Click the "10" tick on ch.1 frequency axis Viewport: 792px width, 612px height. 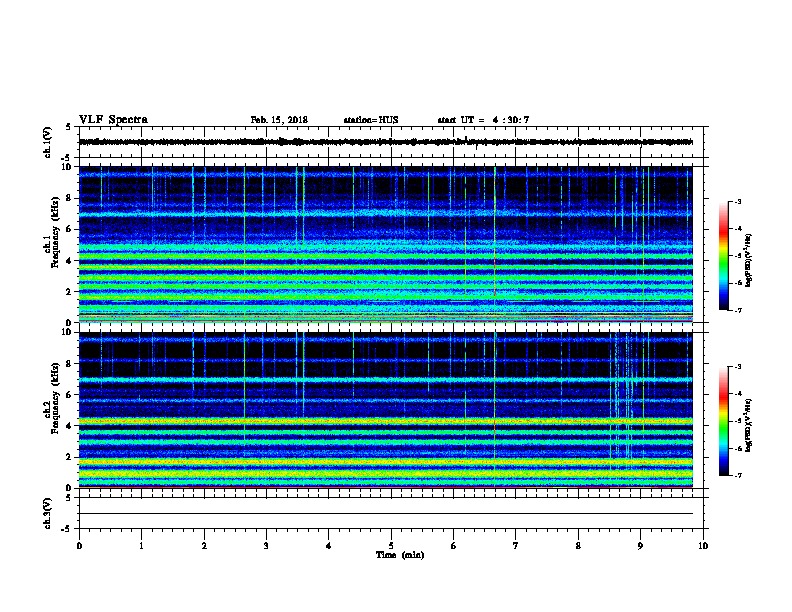pos(68,167)
